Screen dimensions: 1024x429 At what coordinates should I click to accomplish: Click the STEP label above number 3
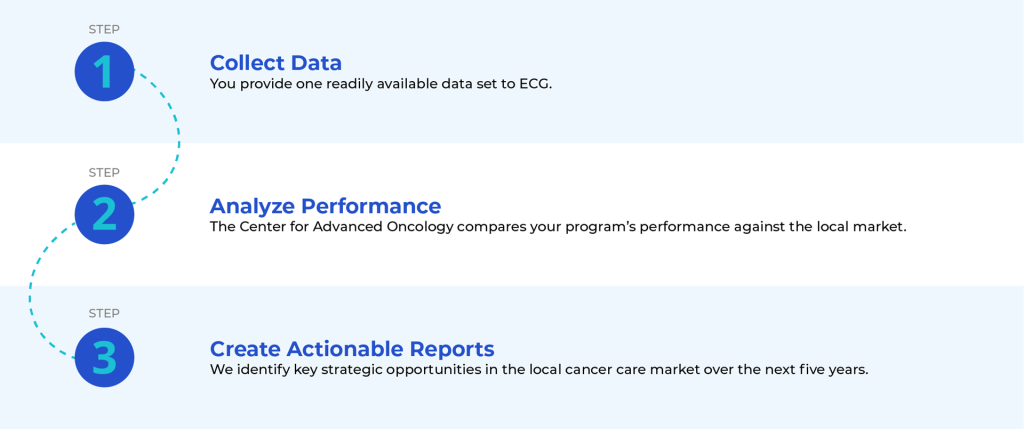(x=104, y=313)
